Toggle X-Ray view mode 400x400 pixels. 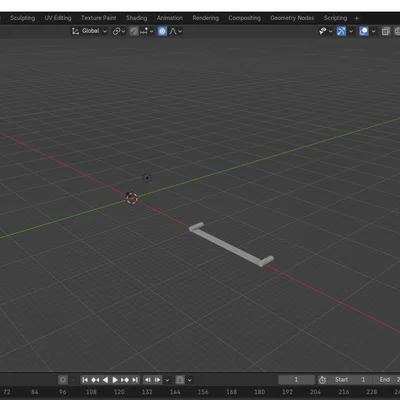(386, 31)
